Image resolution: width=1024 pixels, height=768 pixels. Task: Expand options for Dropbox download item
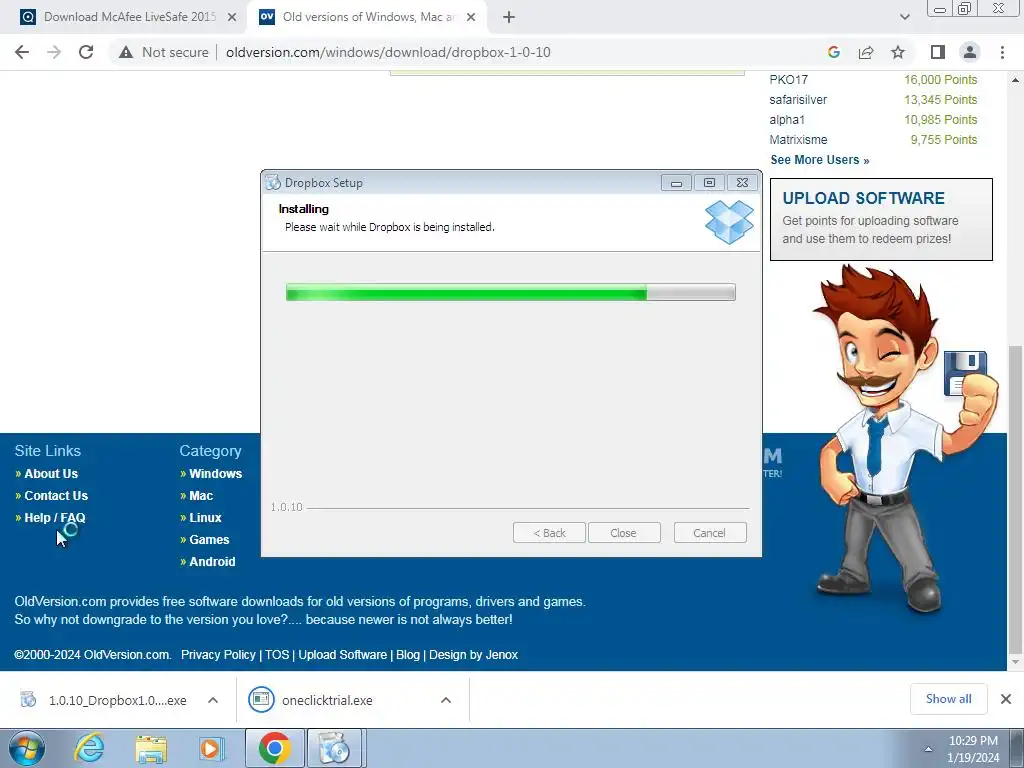click(213, 700)
